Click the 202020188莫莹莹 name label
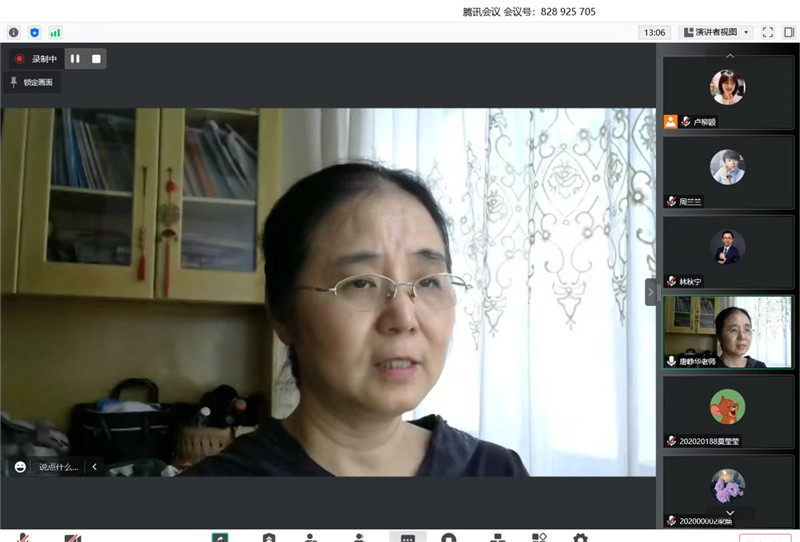Image resolution: width=800 pixels, height=542 pixels. point(709,441)
